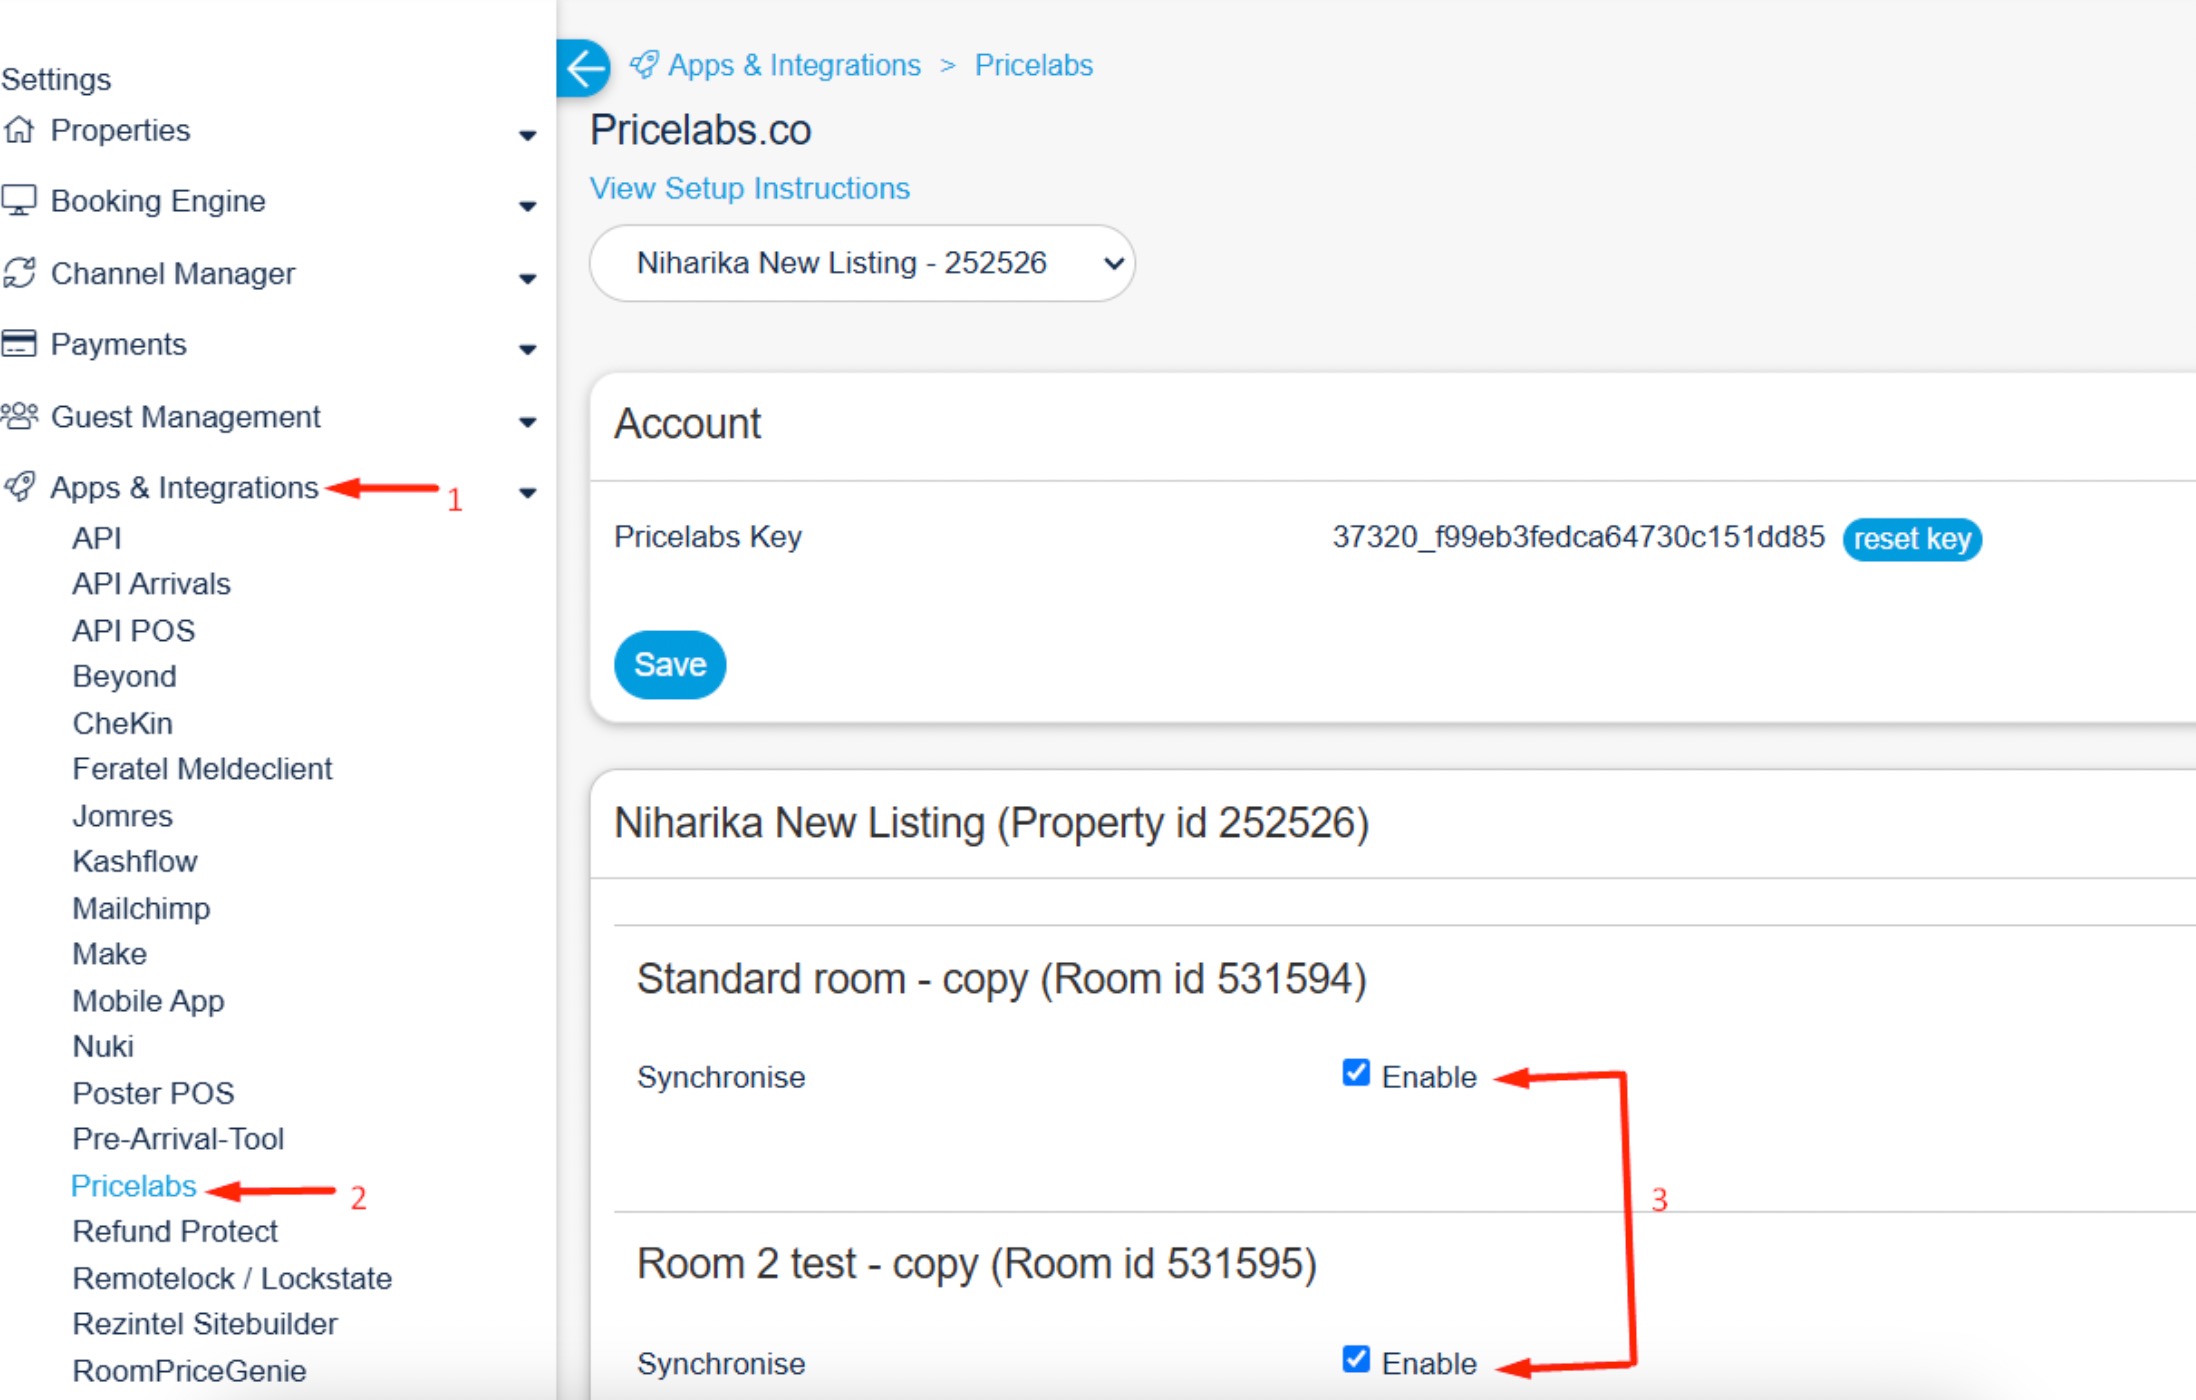Open the Mailchimp integration

tap(141, 907)
